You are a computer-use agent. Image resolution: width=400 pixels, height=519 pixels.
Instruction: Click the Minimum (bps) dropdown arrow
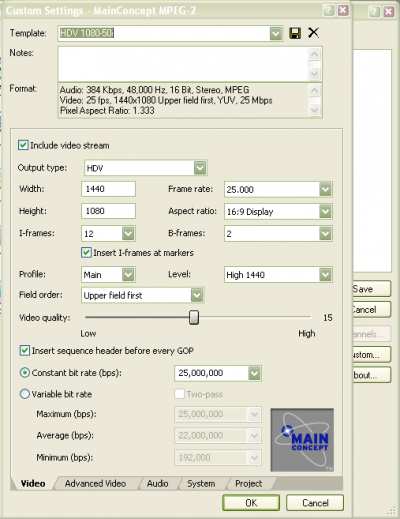(254, 458)
